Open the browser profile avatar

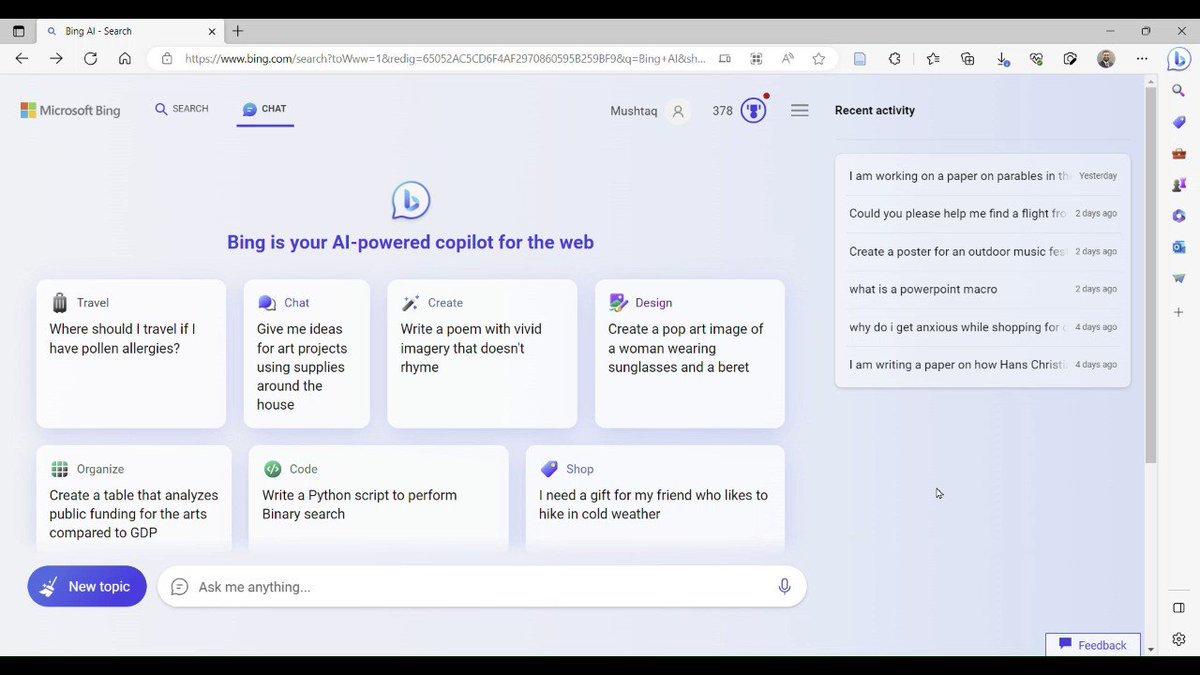click(x=1106, y=59)
